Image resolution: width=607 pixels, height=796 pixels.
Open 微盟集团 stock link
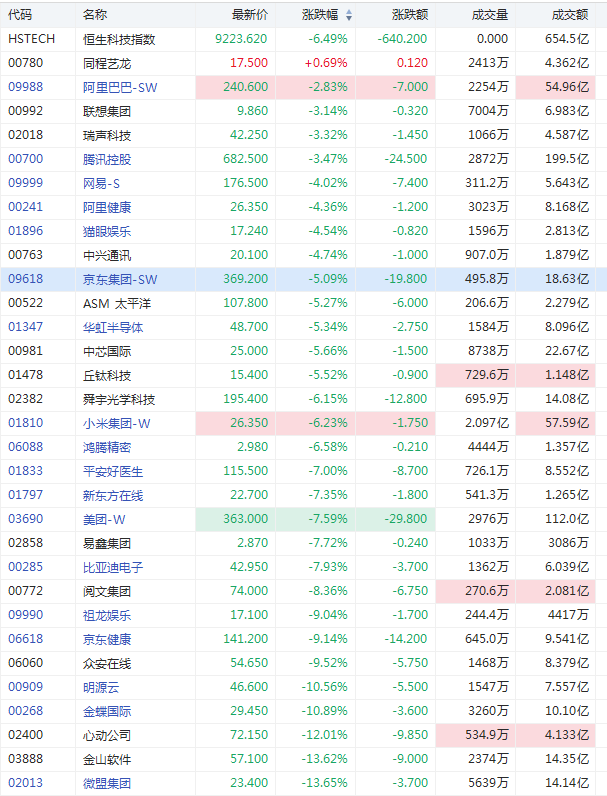[107, 783]
